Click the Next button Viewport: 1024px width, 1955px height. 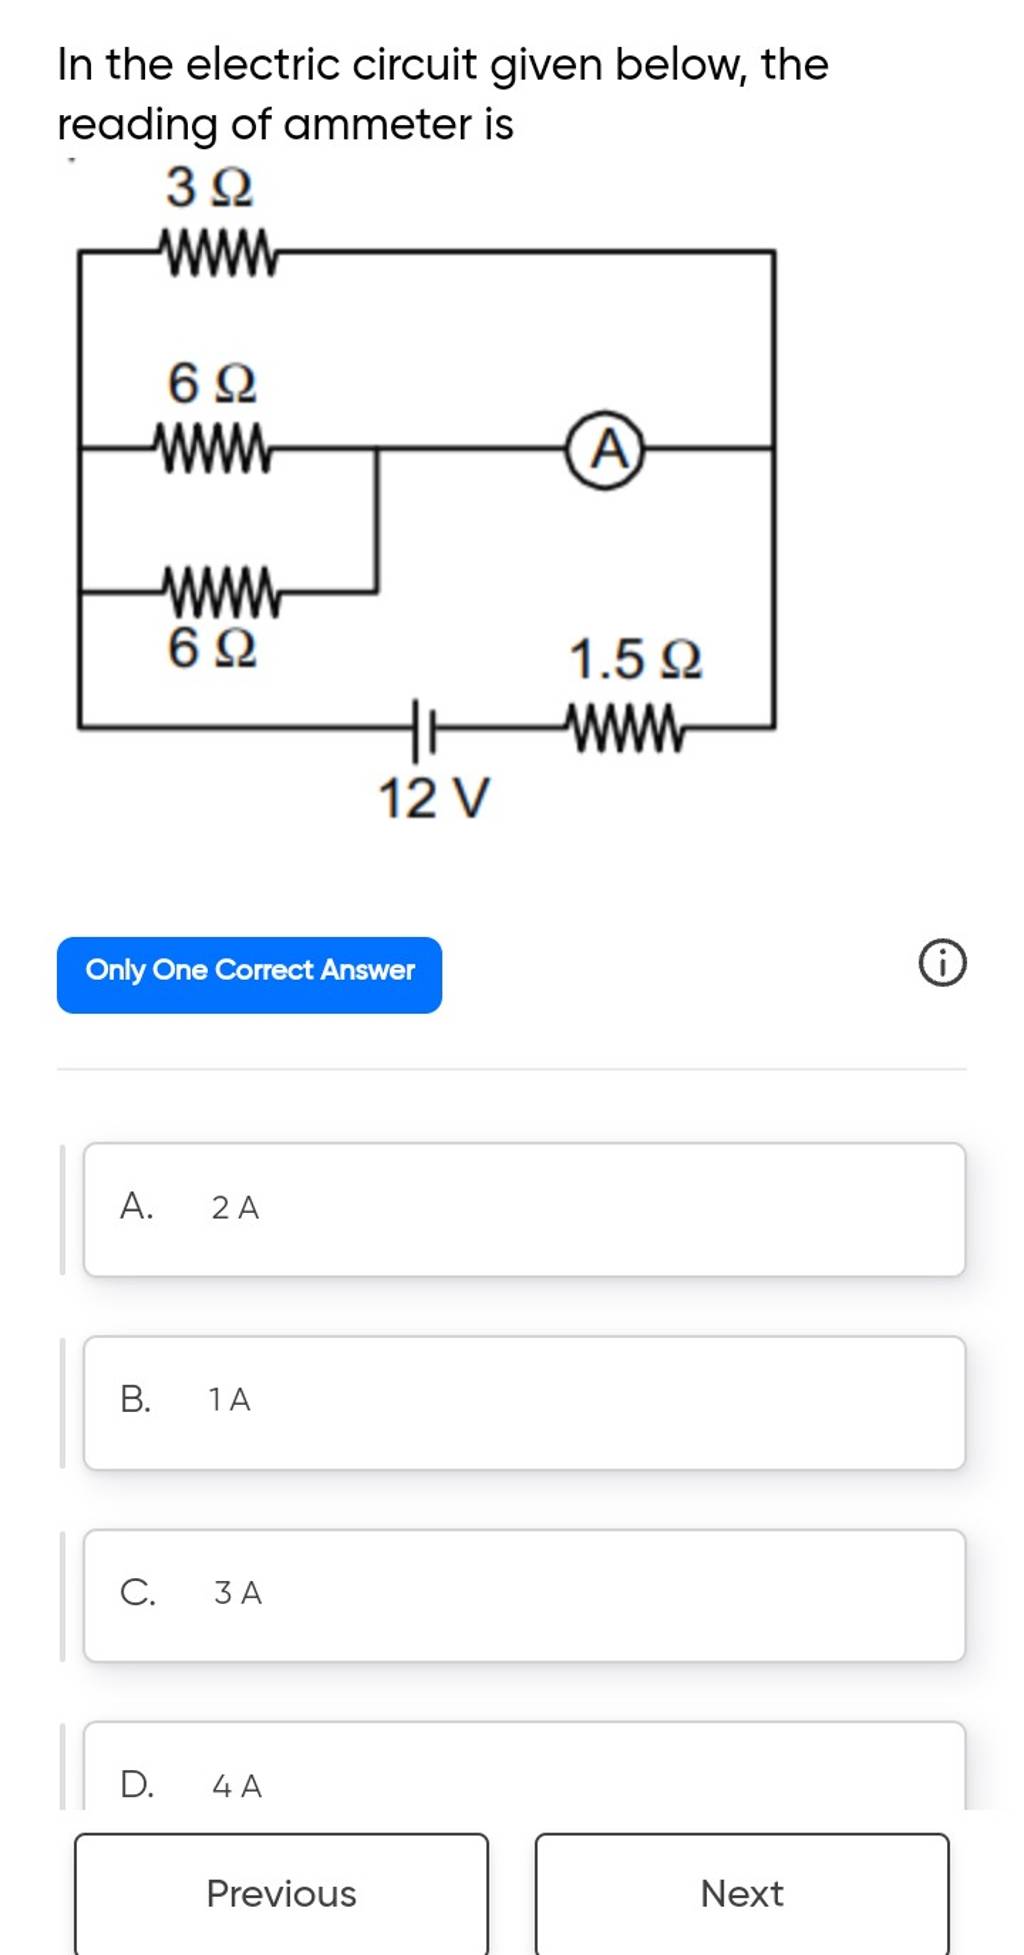coord(740,1894)
